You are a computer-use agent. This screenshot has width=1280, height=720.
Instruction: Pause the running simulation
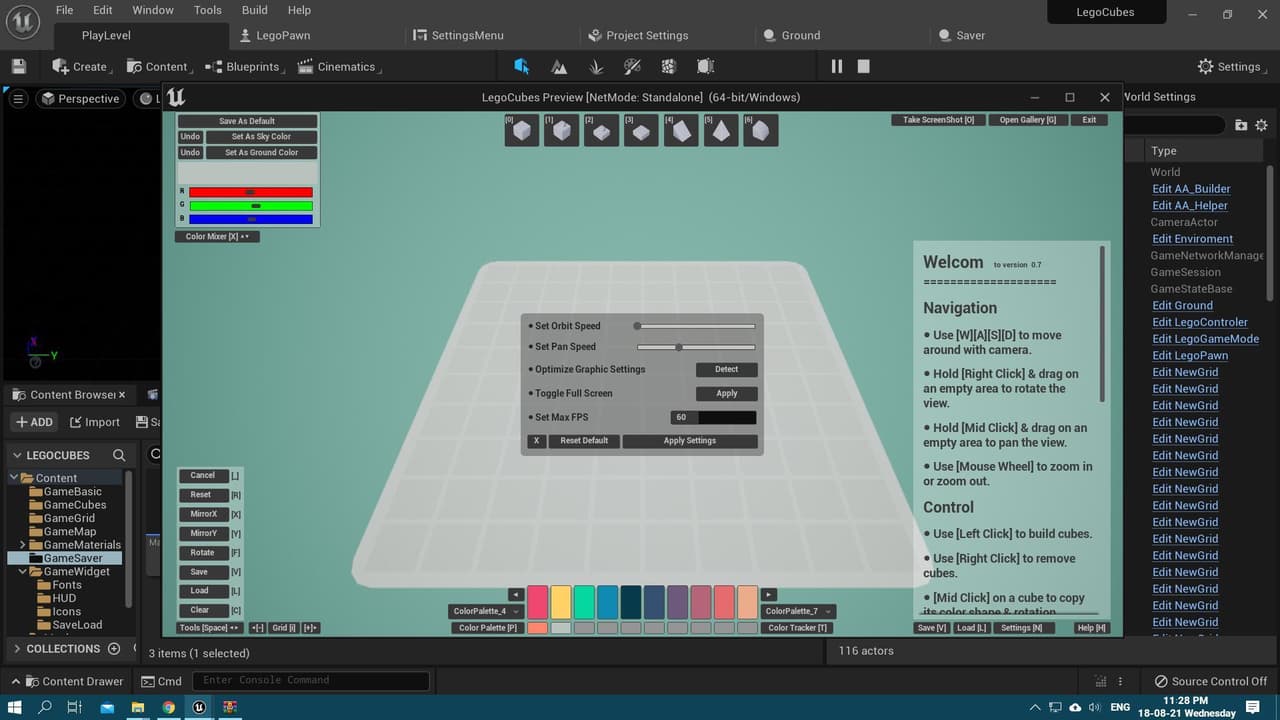(837, 66)
